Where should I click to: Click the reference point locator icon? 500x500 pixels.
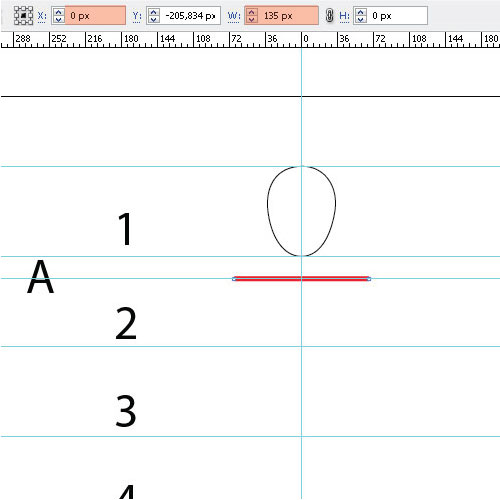(23, 16)
